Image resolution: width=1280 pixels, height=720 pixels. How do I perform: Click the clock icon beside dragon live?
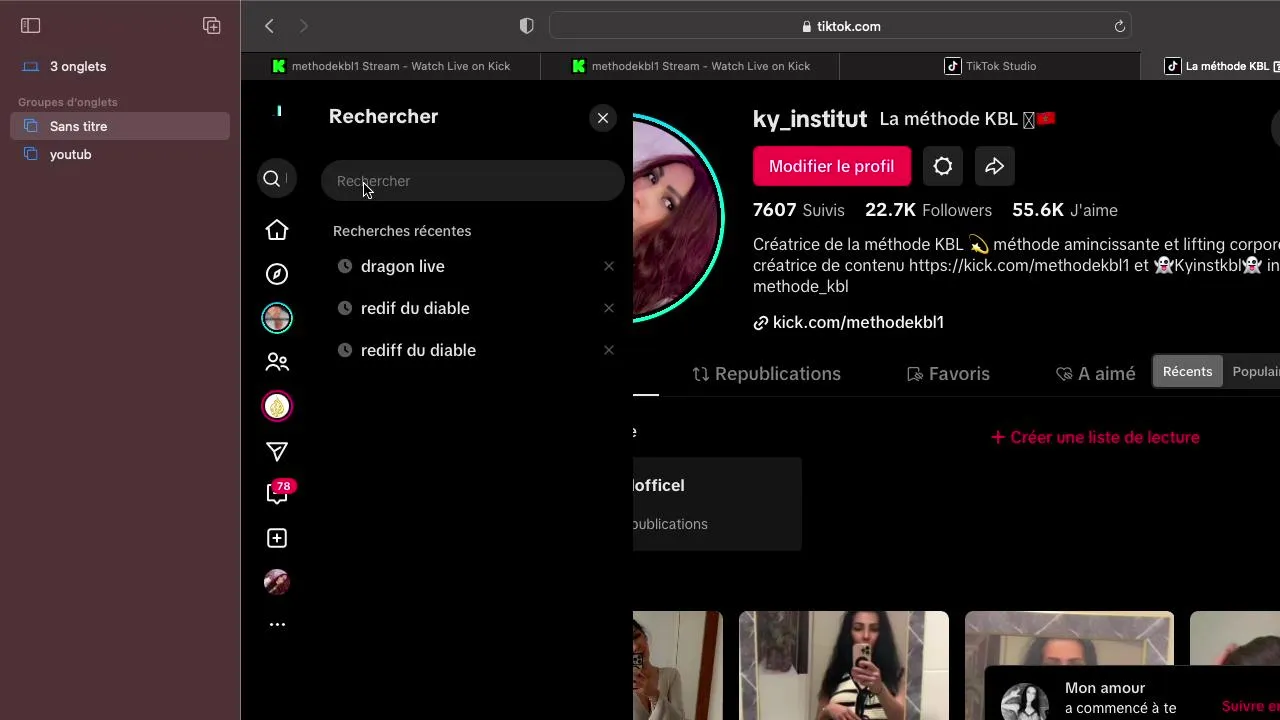coord(345,266)
